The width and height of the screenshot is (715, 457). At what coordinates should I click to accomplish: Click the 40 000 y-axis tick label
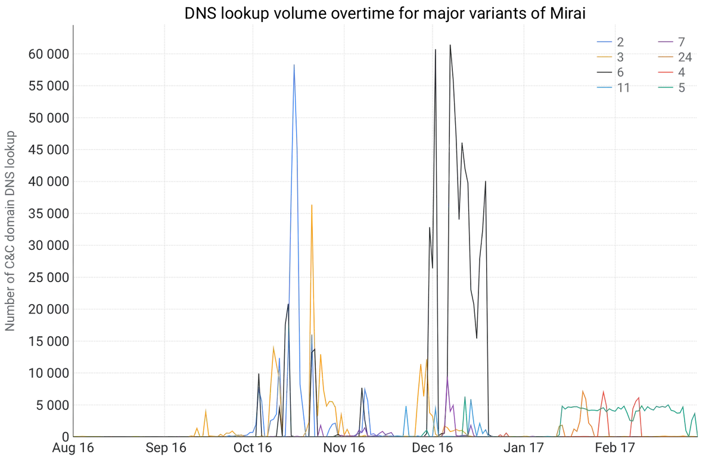click(49, 182)
